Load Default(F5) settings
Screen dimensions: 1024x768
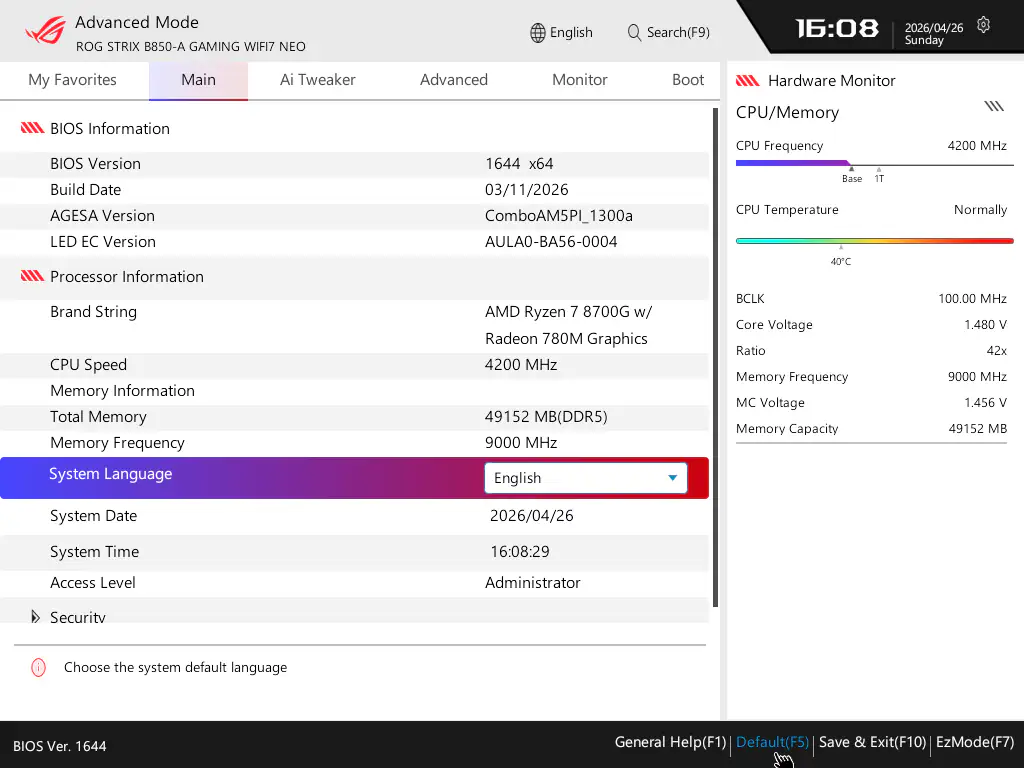[x=772, y=742]
